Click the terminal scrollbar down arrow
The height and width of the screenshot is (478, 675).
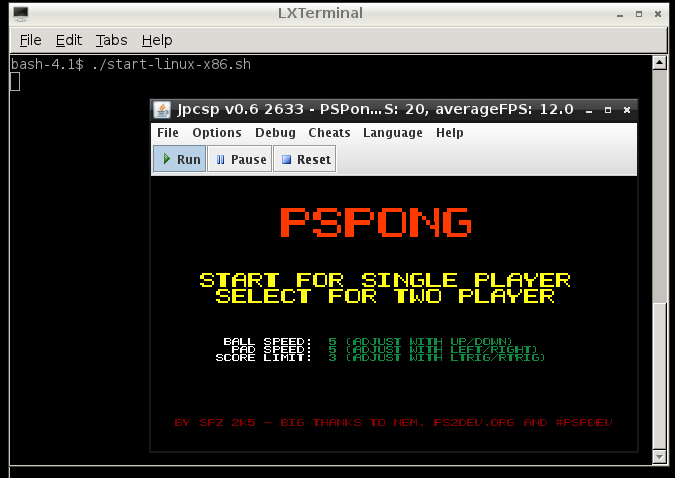[x=660, y=456]
